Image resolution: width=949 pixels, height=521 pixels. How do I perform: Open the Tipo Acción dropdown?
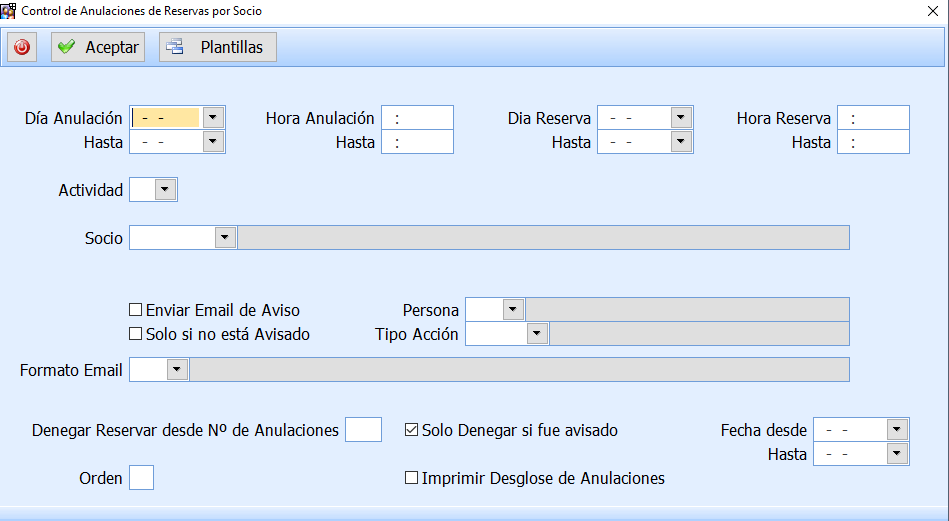(537, 334)
